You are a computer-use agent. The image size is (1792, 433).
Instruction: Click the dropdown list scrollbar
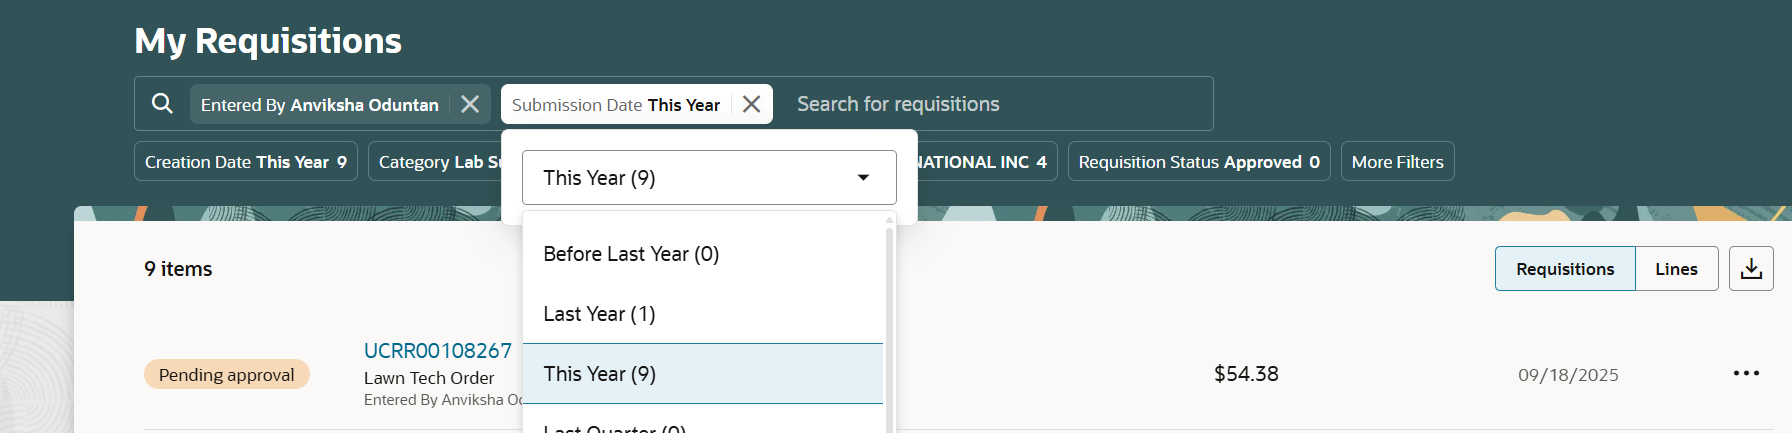click(889, 320)
